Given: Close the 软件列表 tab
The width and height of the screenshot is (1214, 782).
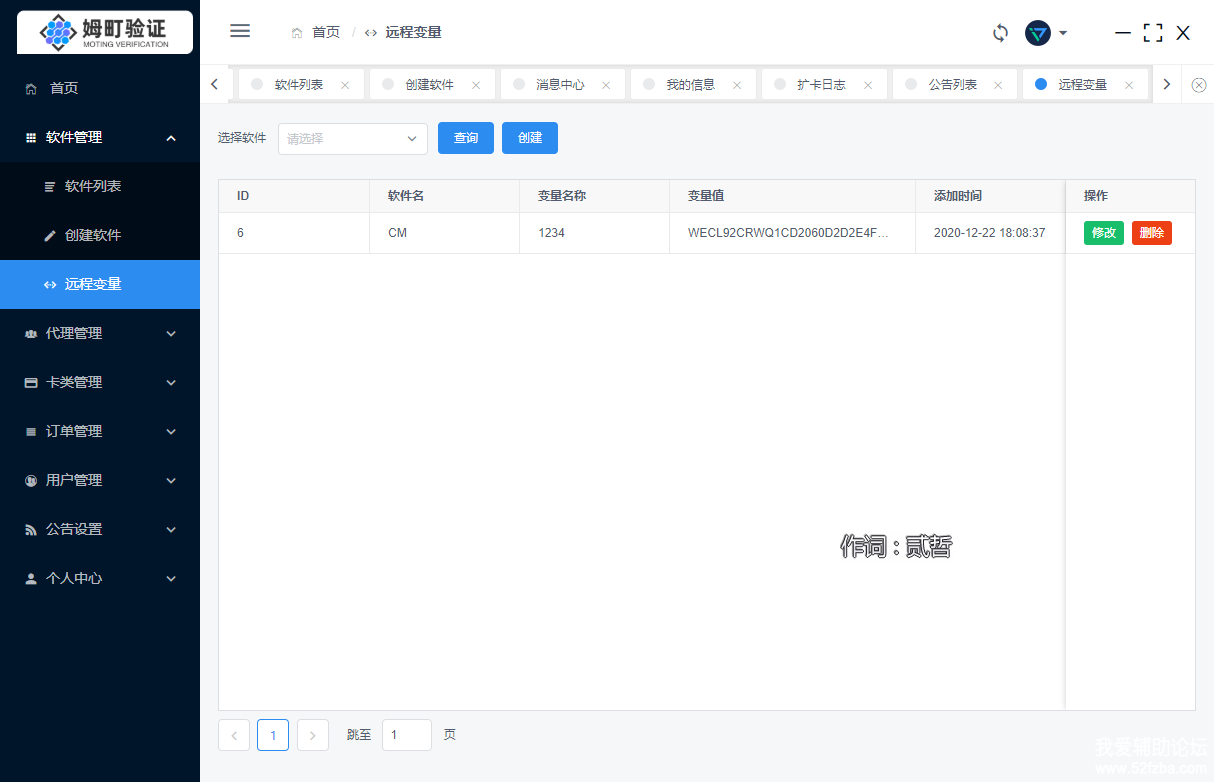Looking at the screenshot, I should point(345,85).
